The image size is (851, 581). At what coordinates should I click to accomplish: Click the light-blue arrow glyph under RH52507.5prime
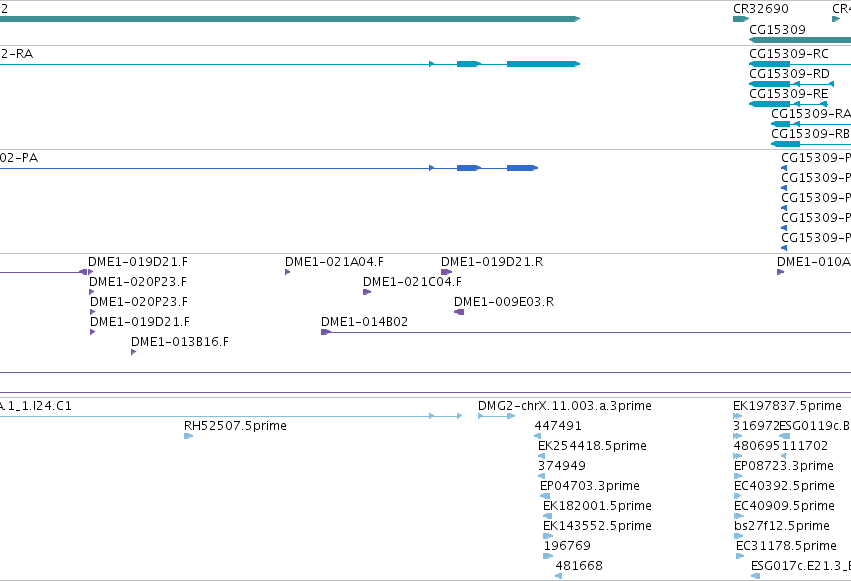[188, 436]
